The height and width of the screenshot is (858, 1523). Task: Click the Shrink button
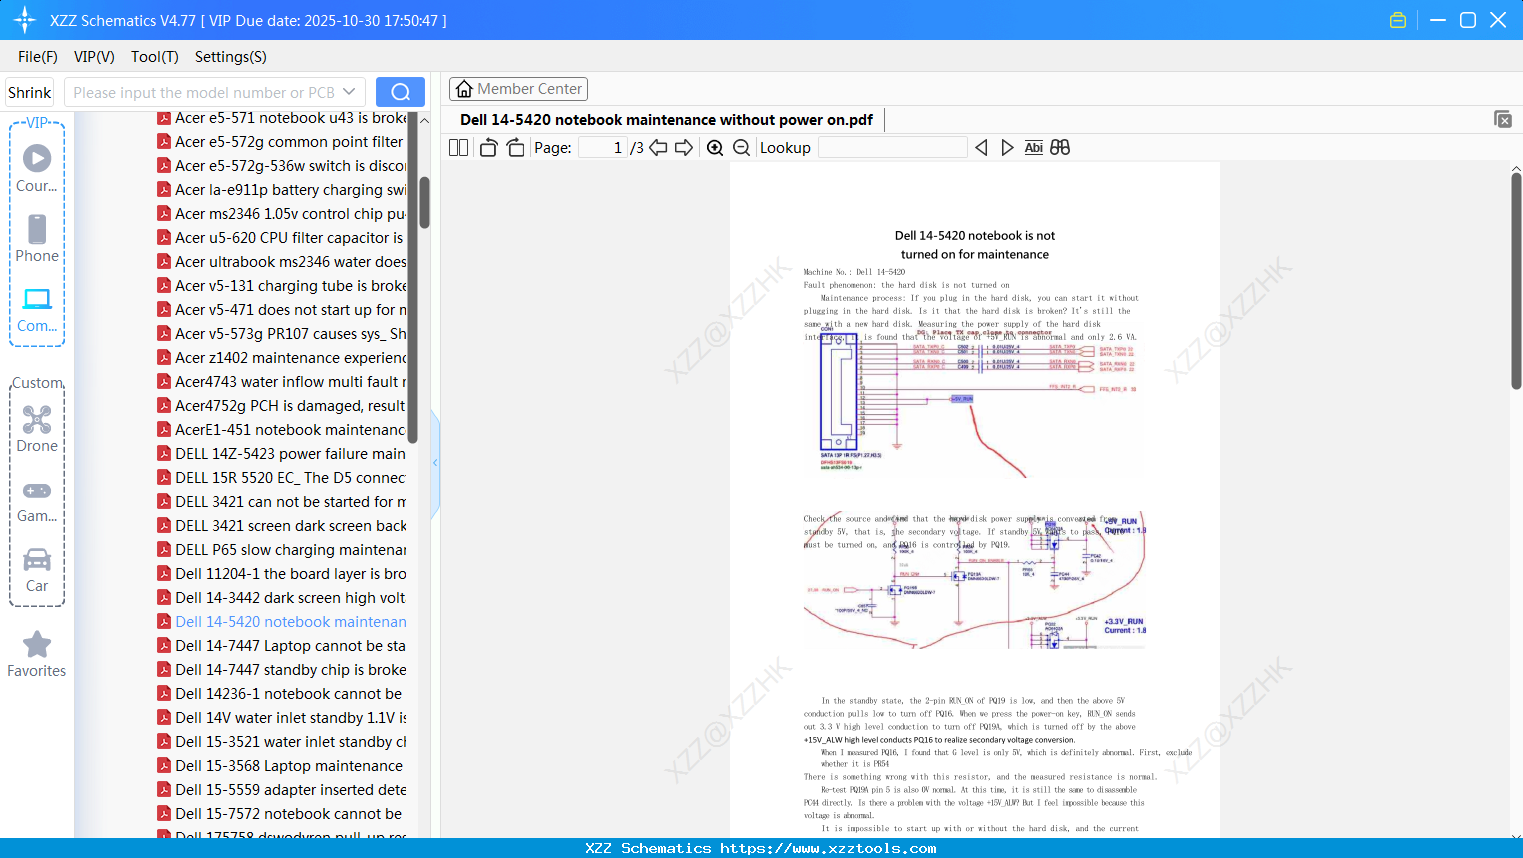pyautogui.click(x=29, y=92)
